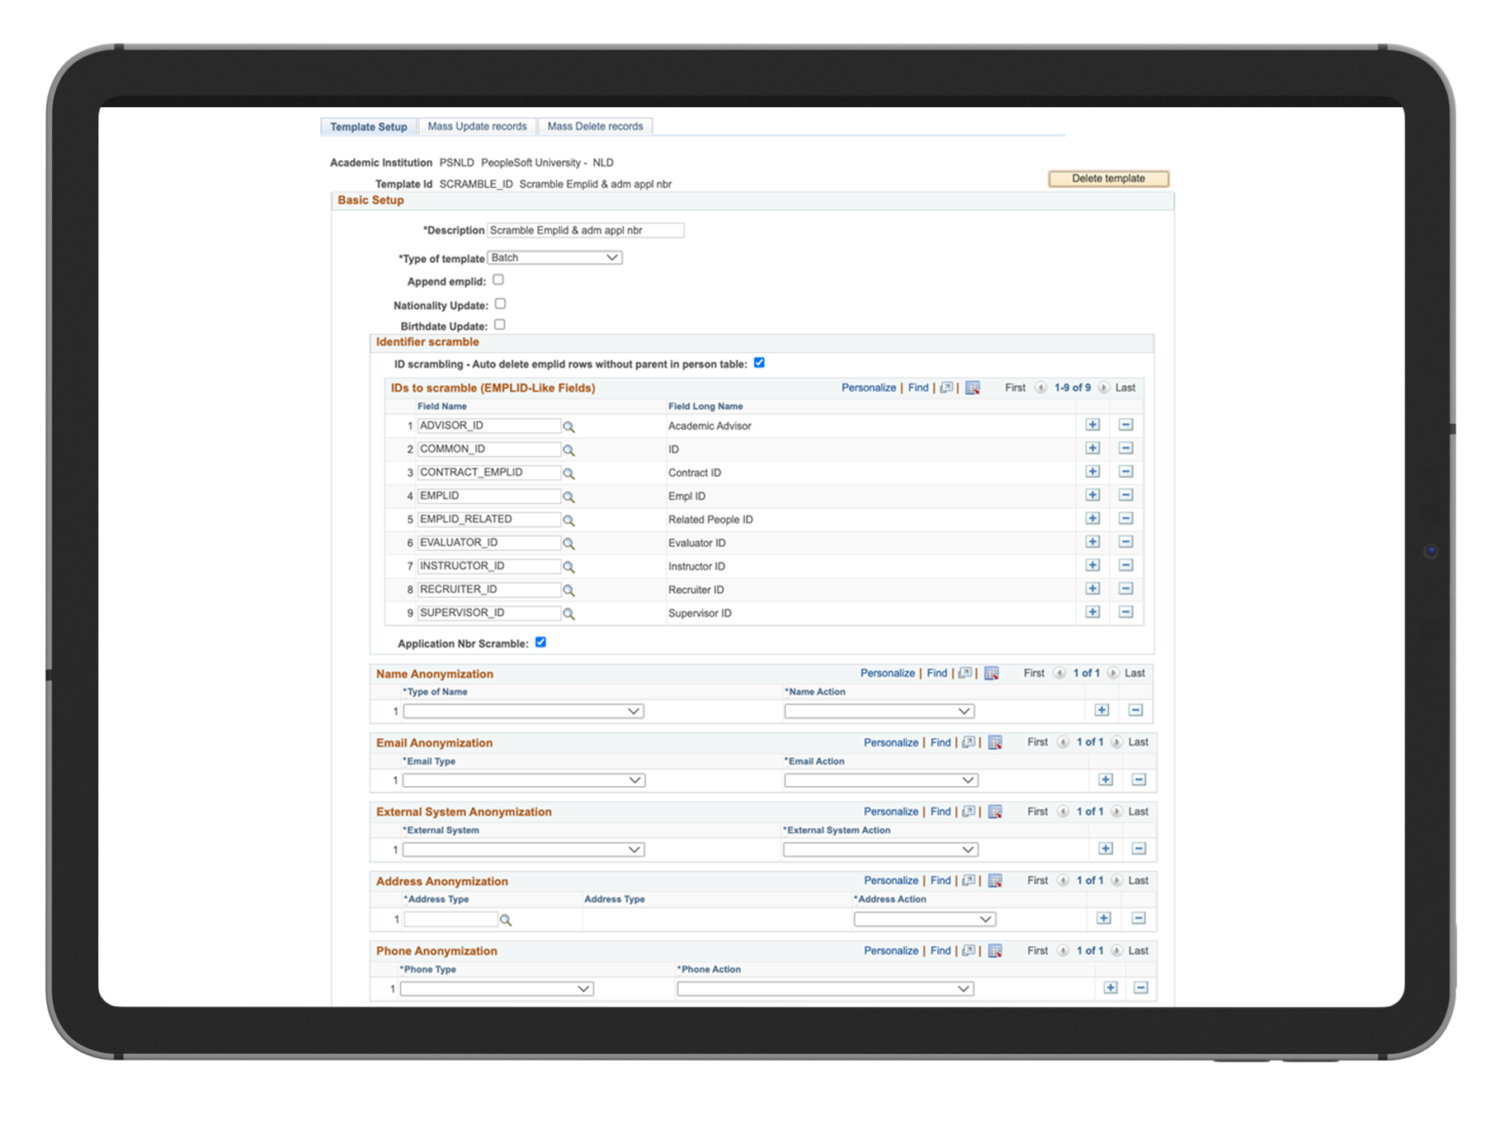Screen dimensions: 1500x1134
Task: Open the lookup magnifier for ADVISOR_ID
Action: (569, 425)
